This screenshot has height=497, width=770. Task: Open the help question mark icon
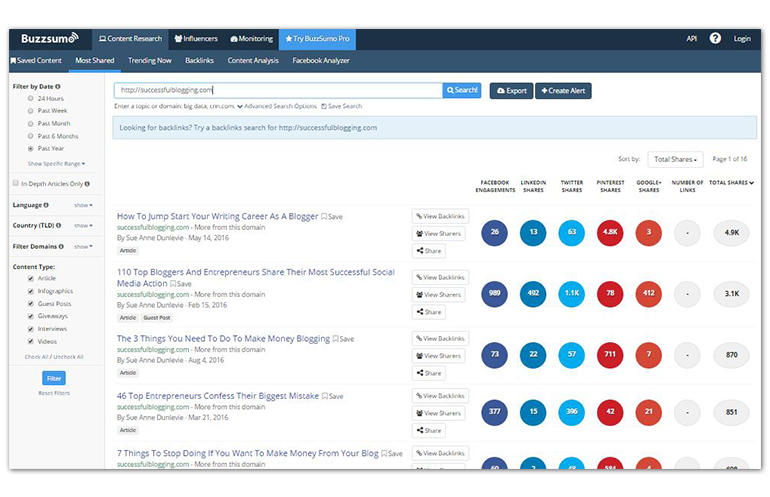coord(715,38)
